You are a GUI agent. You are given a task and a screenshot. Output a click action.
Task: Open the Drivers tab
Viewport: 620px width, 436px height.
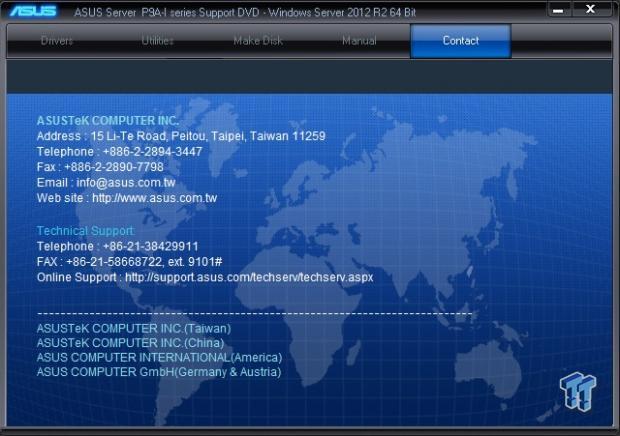coord(57,41)
